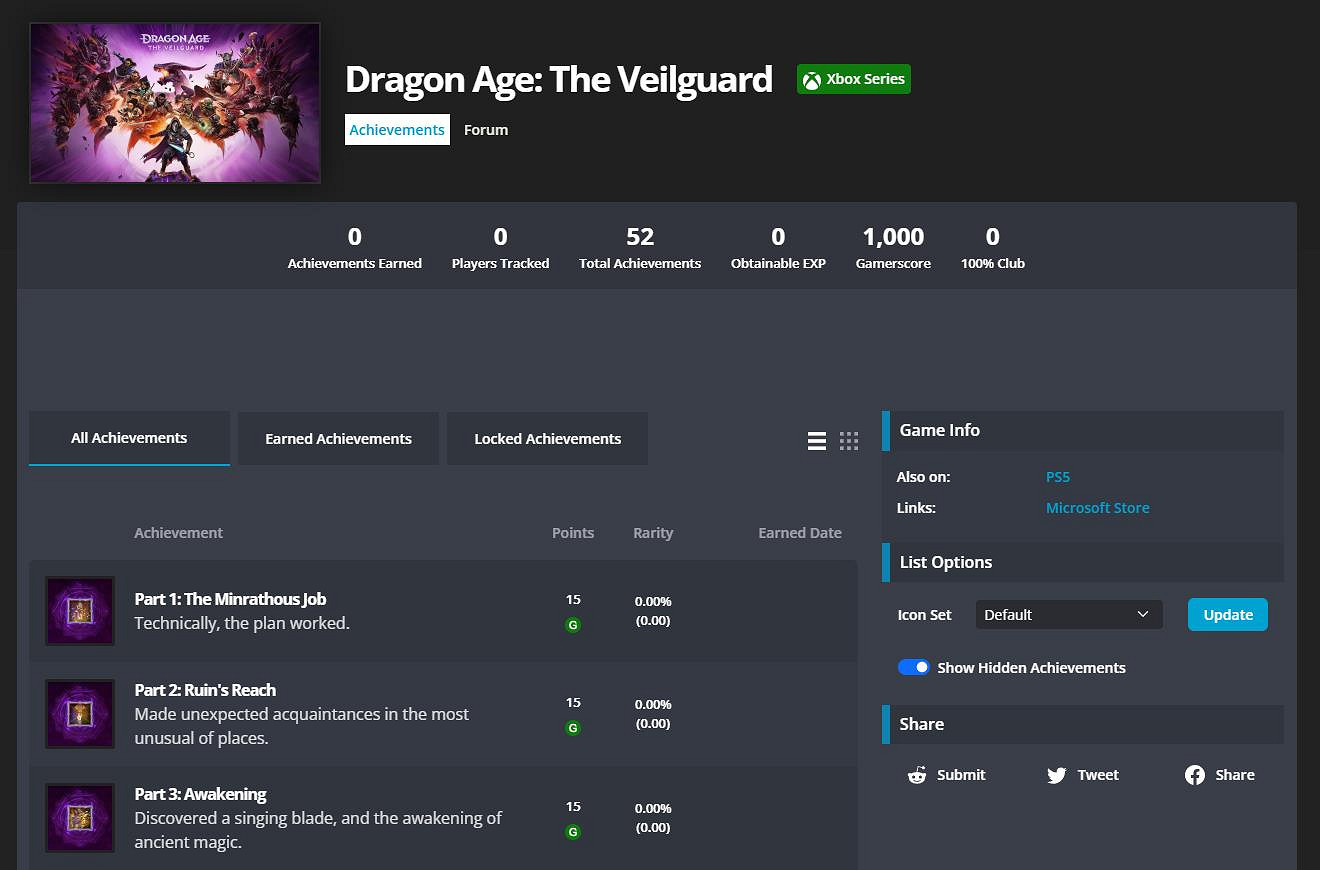Open the Achievements tab
Viewport: 1320px width, 870px height.
pos(397,130)
